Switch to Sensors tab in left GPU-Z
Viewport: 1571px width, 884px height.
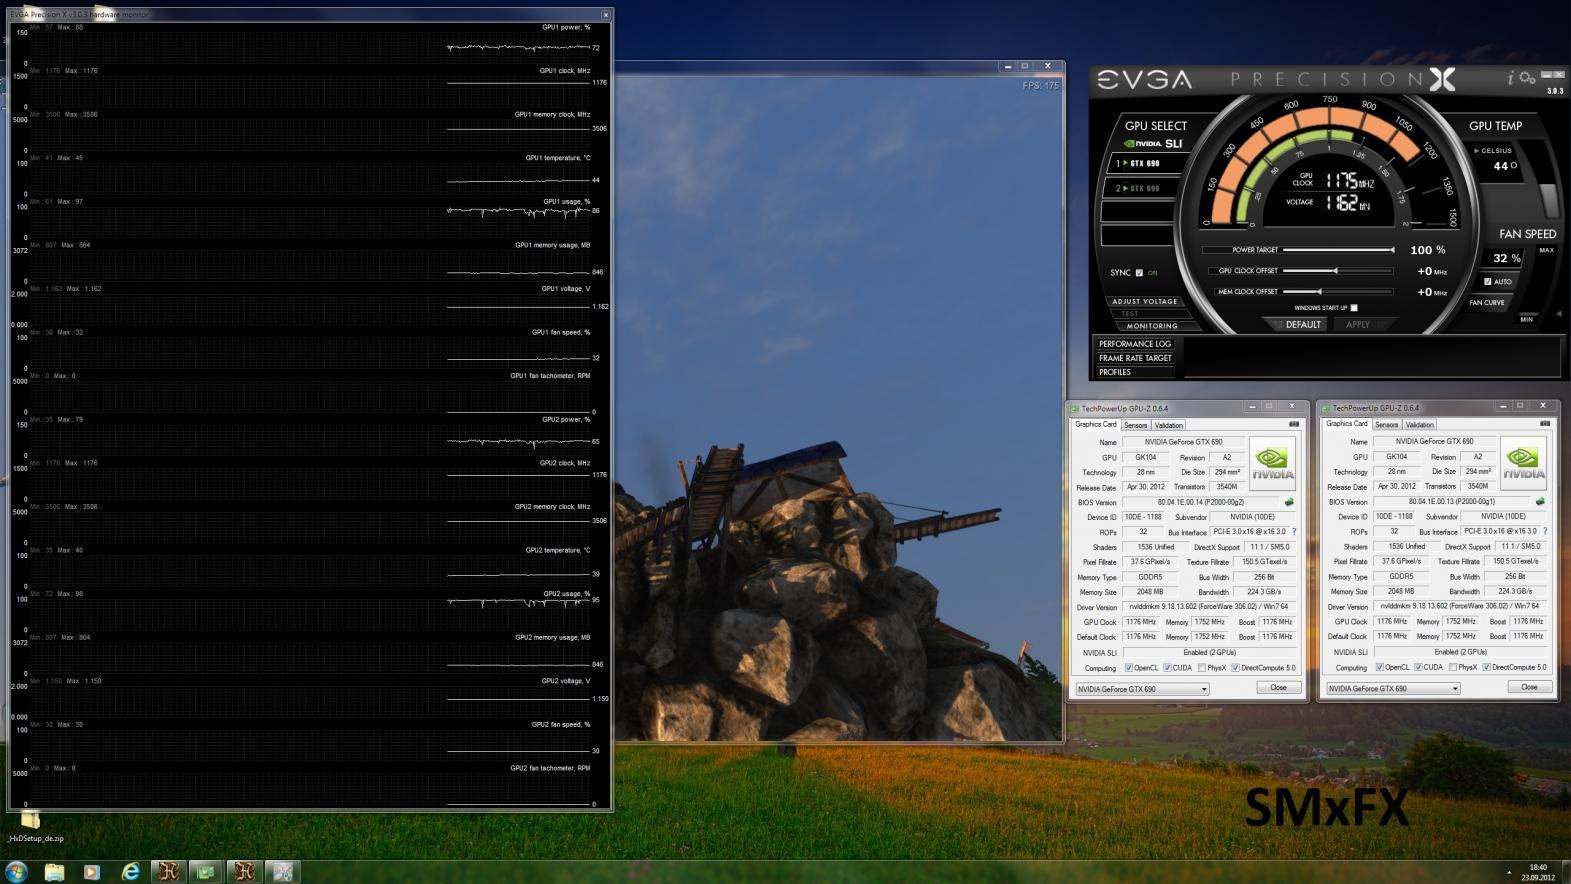pos(1135,425)
